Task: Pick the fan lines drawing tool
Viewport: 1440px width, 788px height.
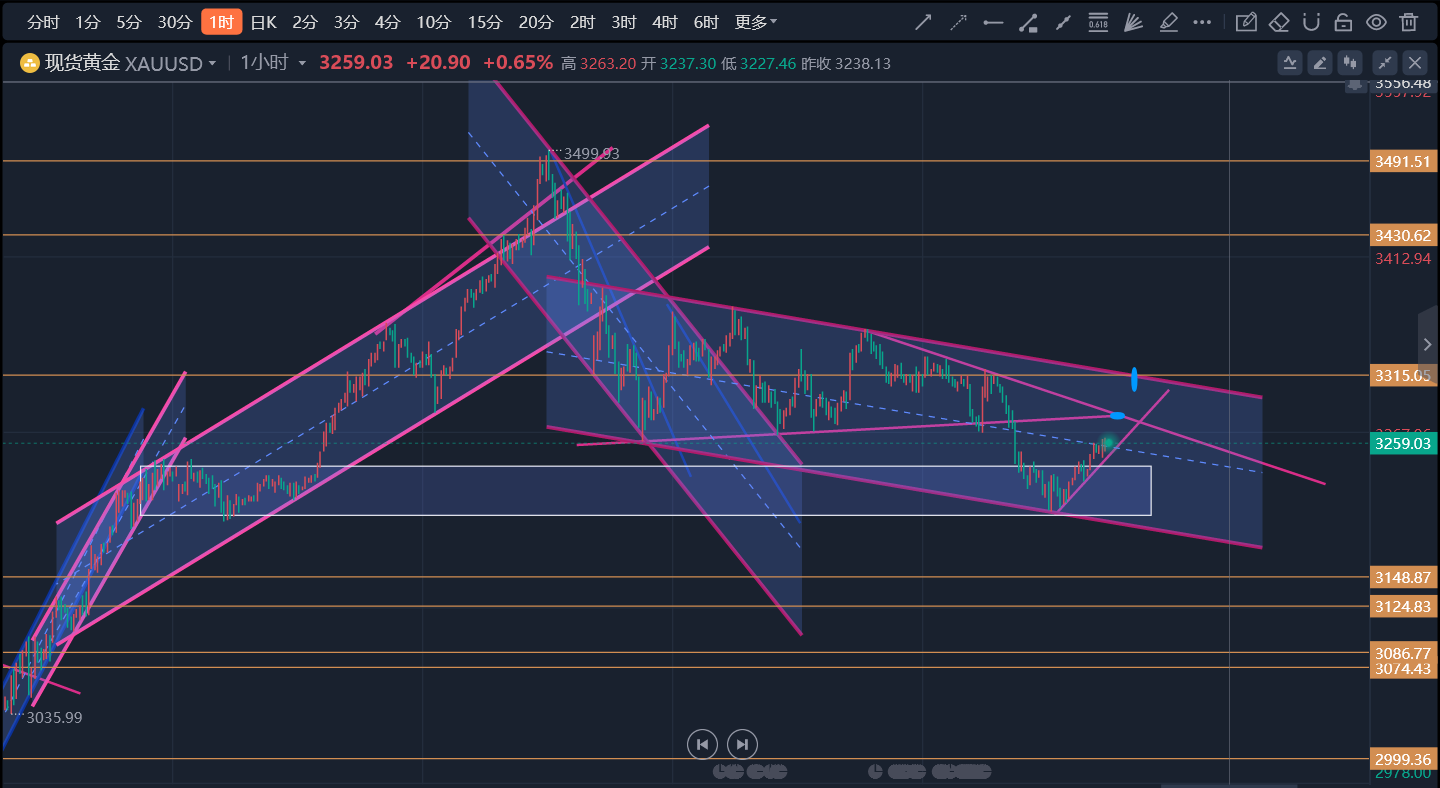Action: [1133, 22]
